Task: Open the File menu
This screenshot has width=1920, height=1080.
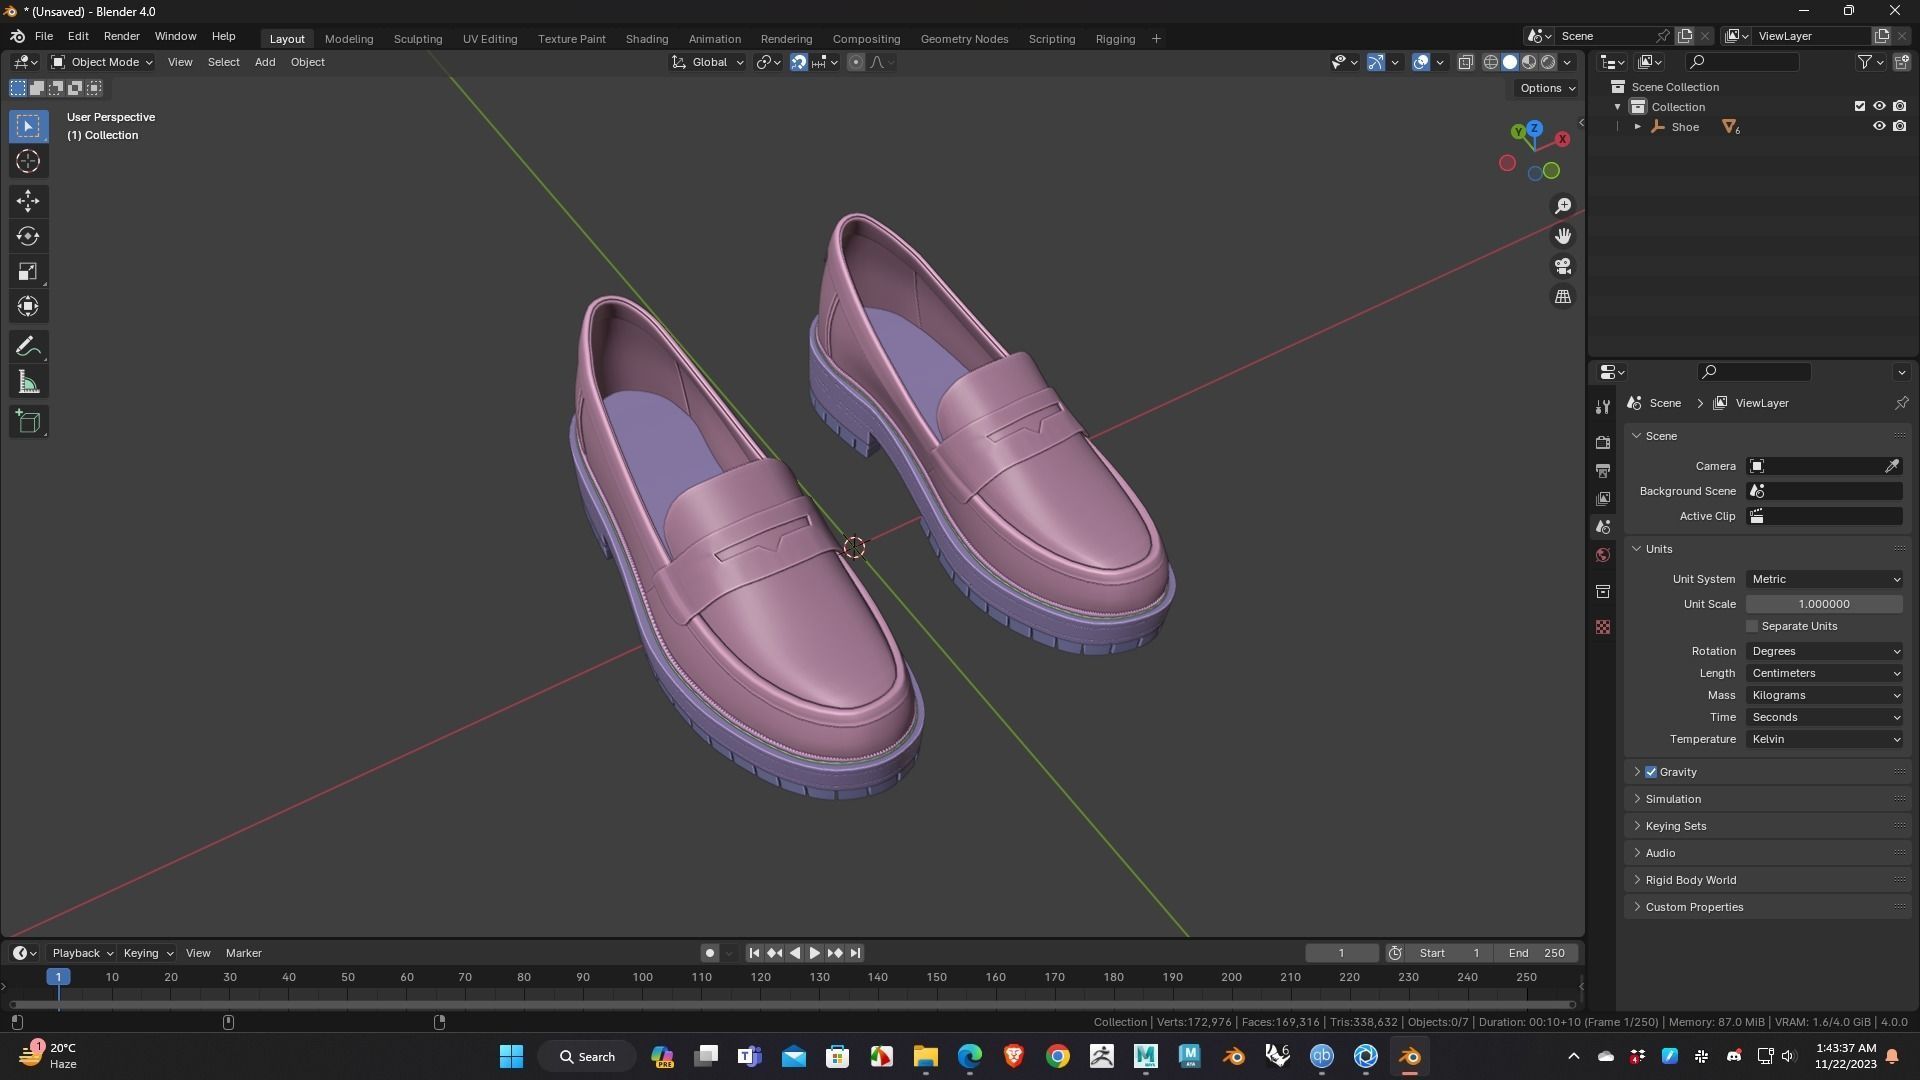Action: (x=44, y=36)
